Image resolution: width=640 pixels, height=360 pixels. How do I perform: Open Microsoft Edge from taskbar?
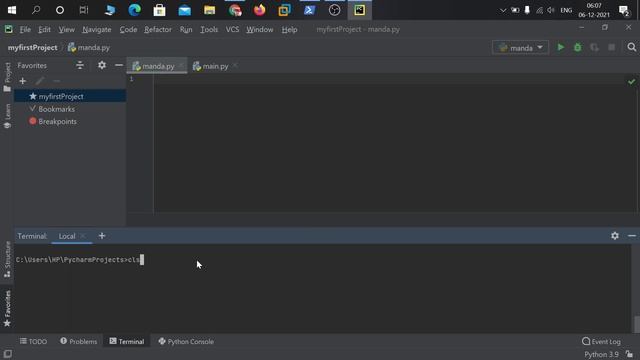pos(134,10)
